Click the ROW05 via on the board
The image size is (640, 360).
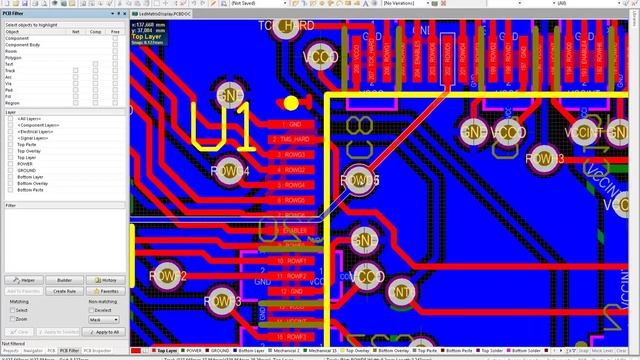click(x=359, y=180)
